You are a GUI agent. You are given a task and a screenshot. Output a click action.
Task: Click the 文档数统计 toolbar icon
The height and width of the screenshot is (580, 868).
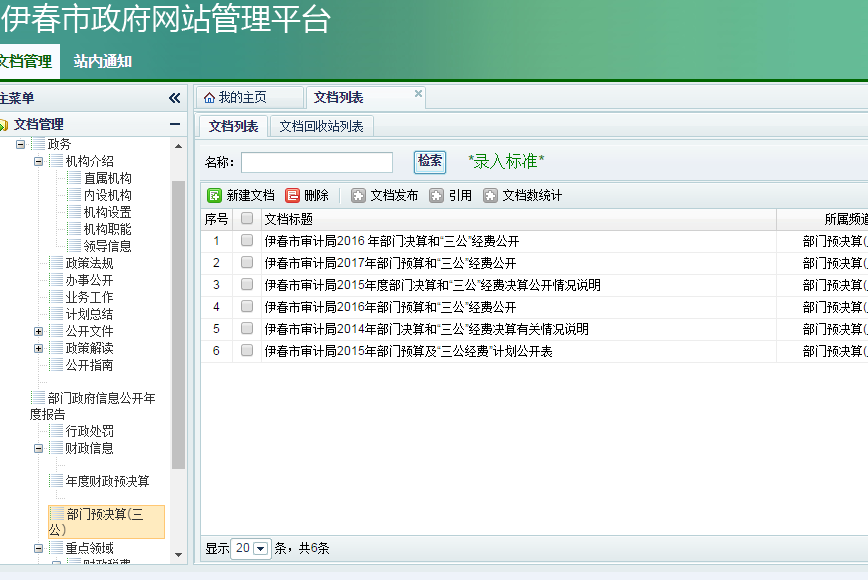[490, 195]
